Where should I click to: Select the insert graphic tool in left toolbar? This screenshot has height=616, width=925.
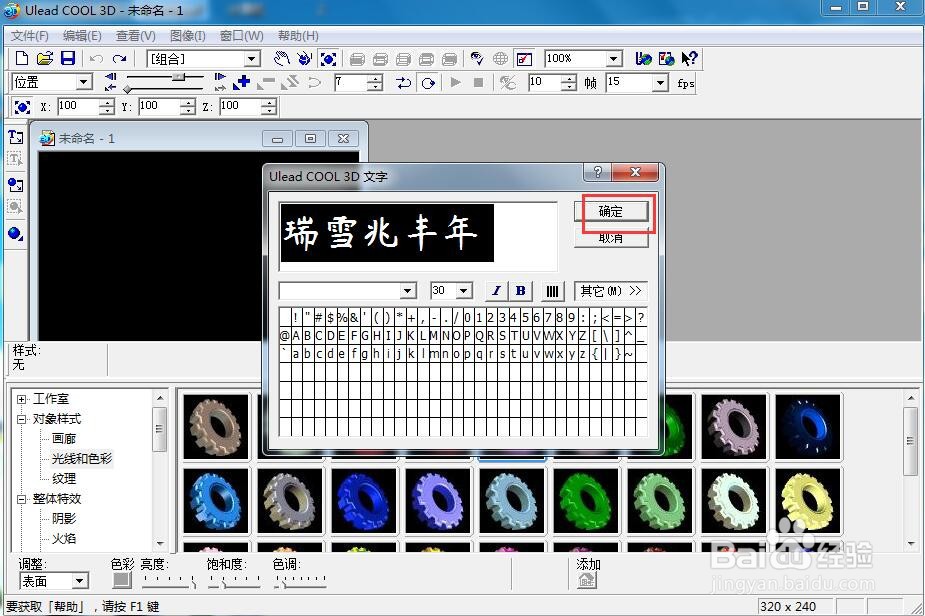(x=15, y=185)
